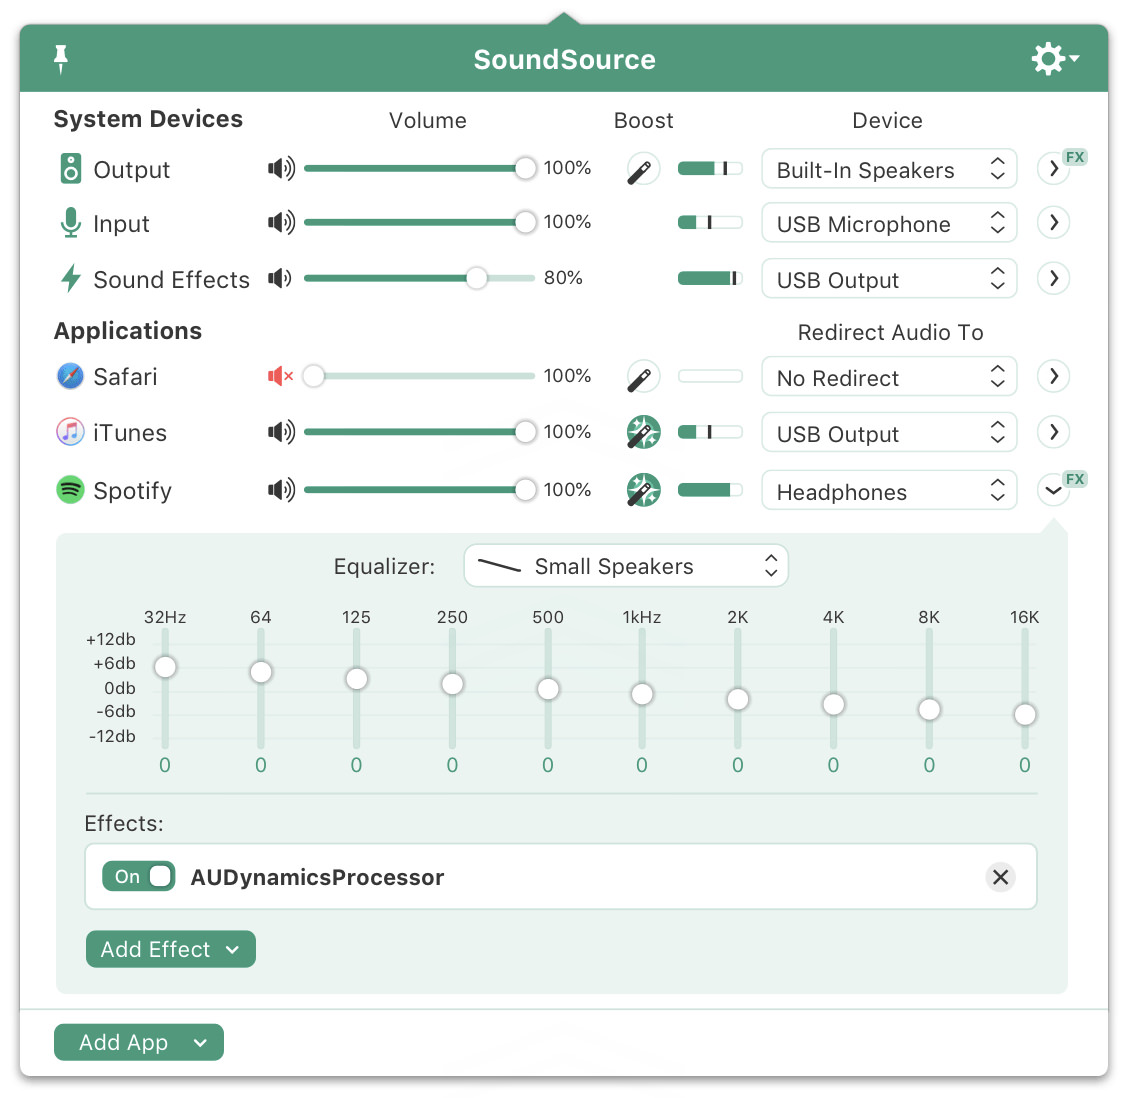Click the Input boost level meter
Image resolution: width=1126 pixels, height=1098 pixels.
coord(710,223)
